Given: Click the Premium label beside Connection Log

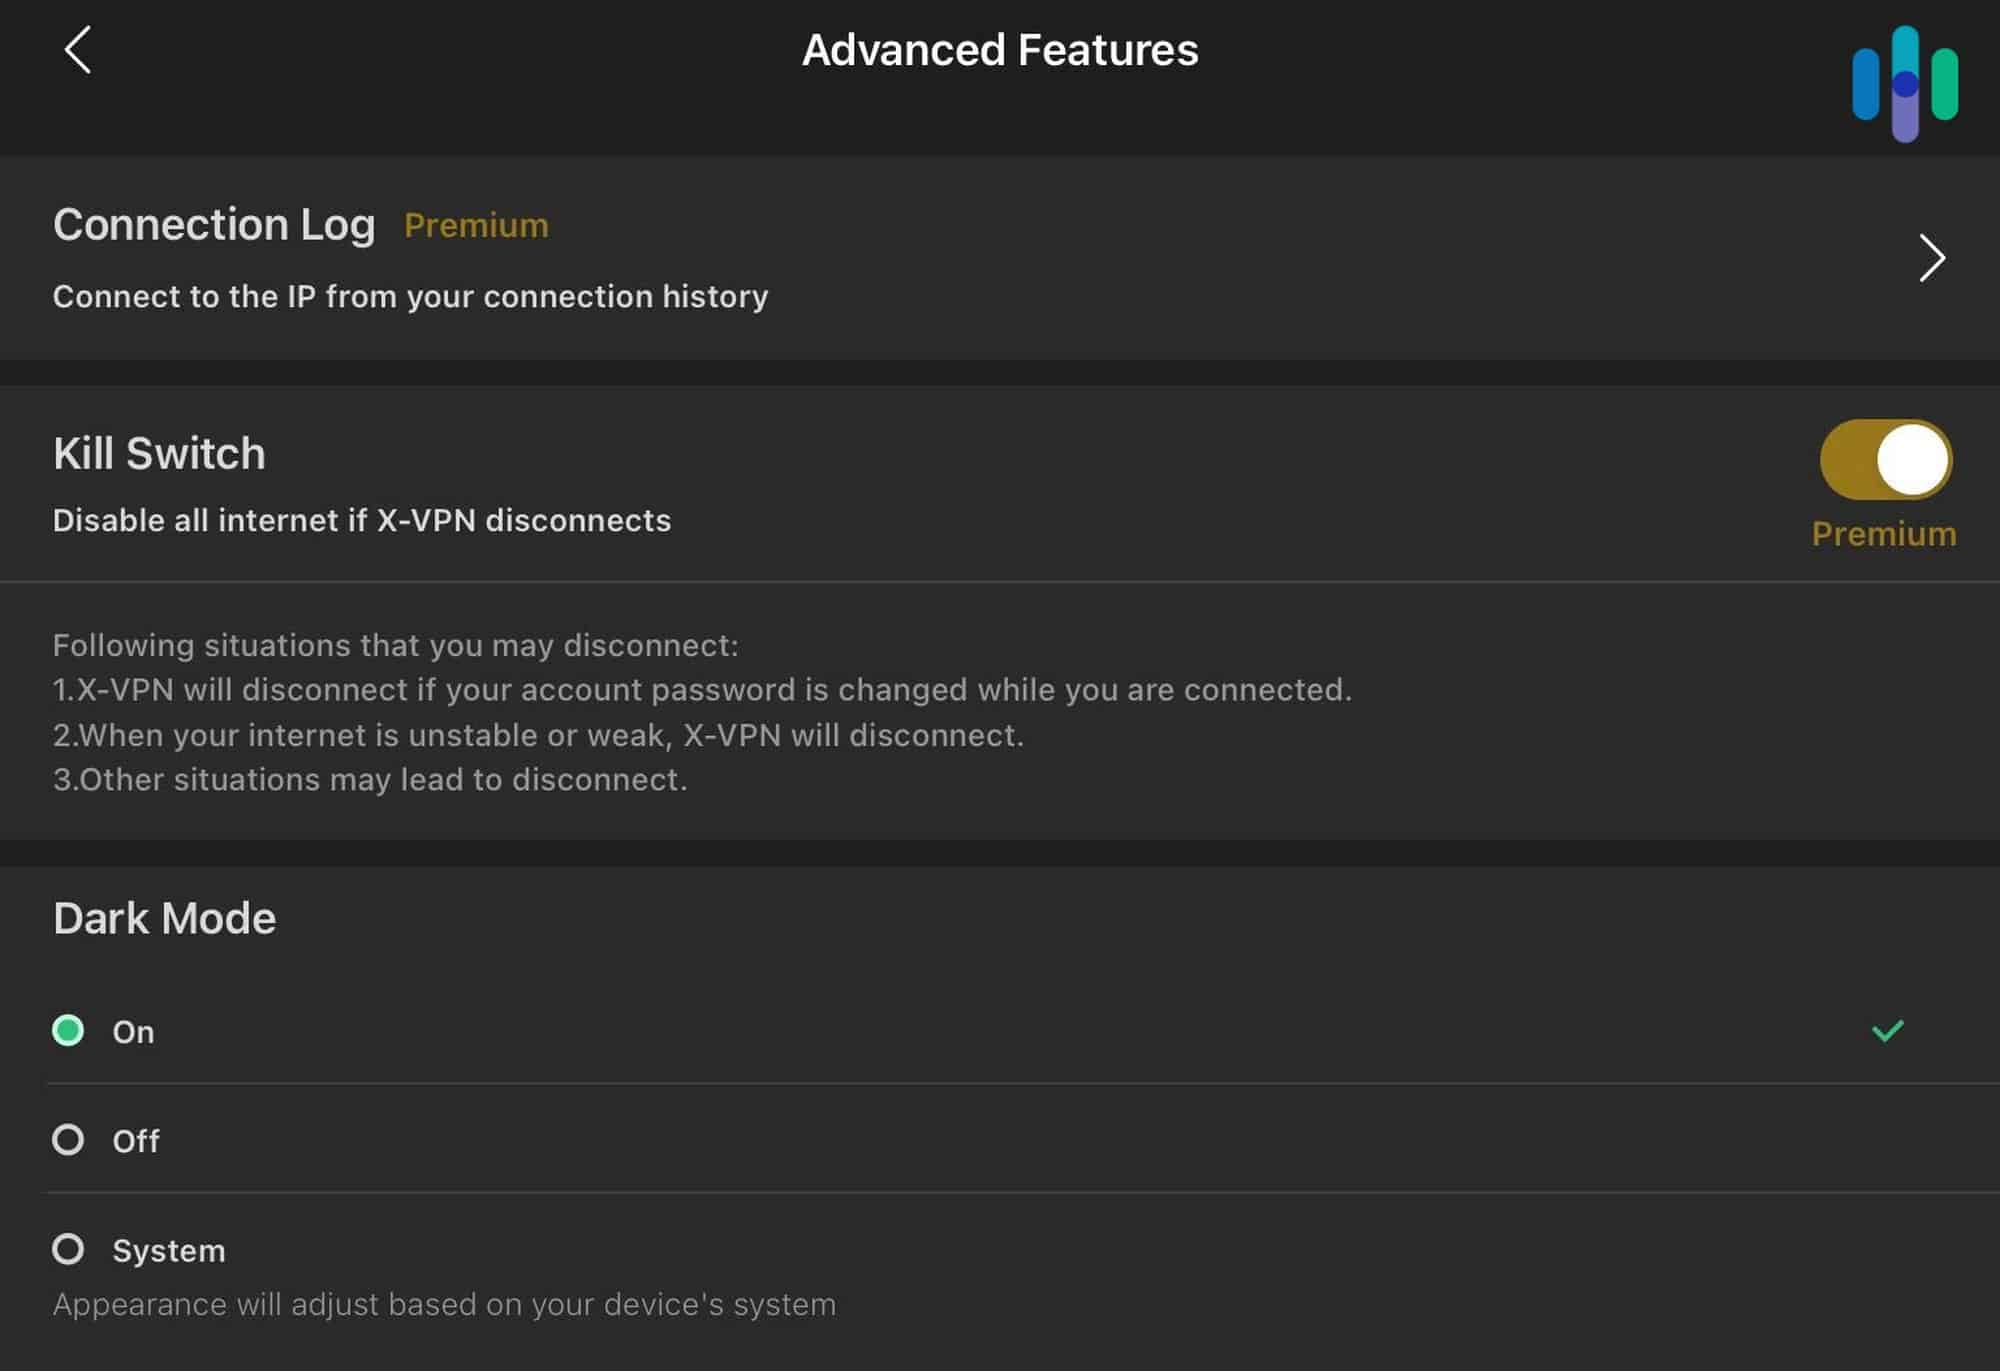Looking at the screenshot, I should 476,225.
